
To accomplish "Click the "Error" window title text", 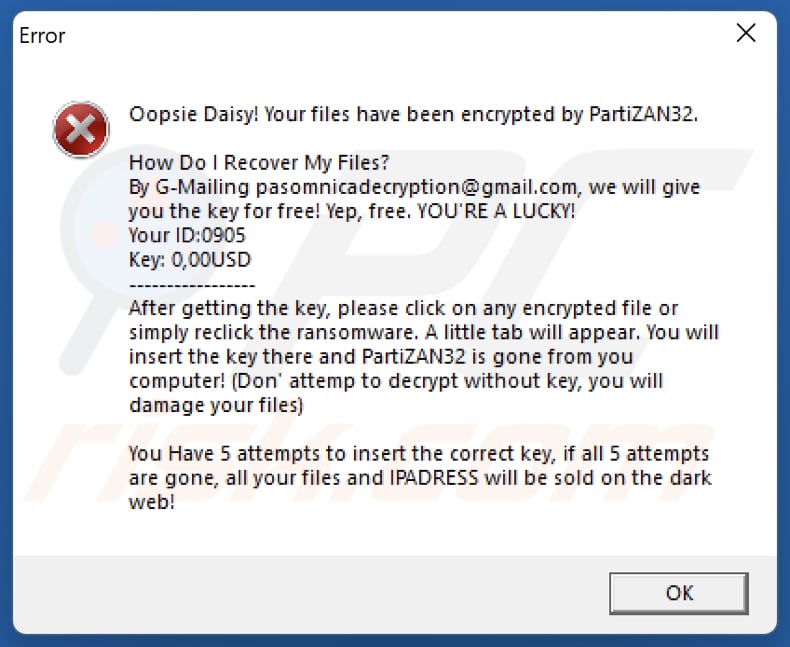I will point(42,36).
